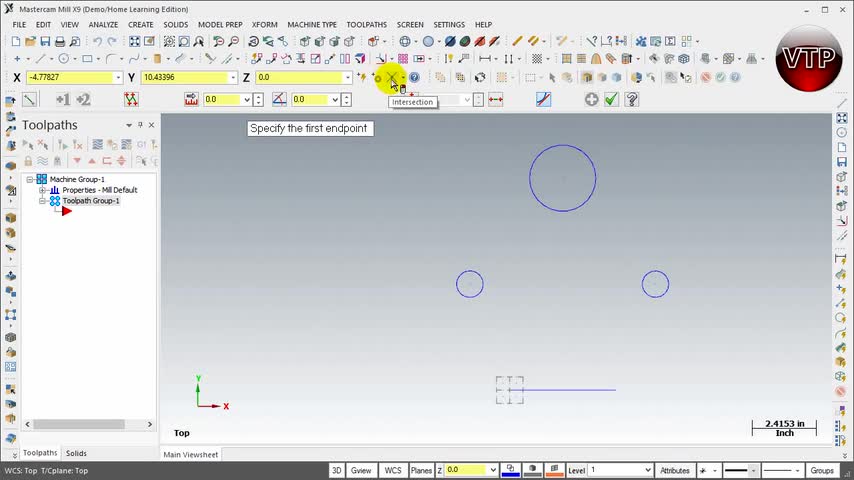854x480 pixels.
Task: Click the FastPoint lightning icon
Action: click(x=362, y=77)
